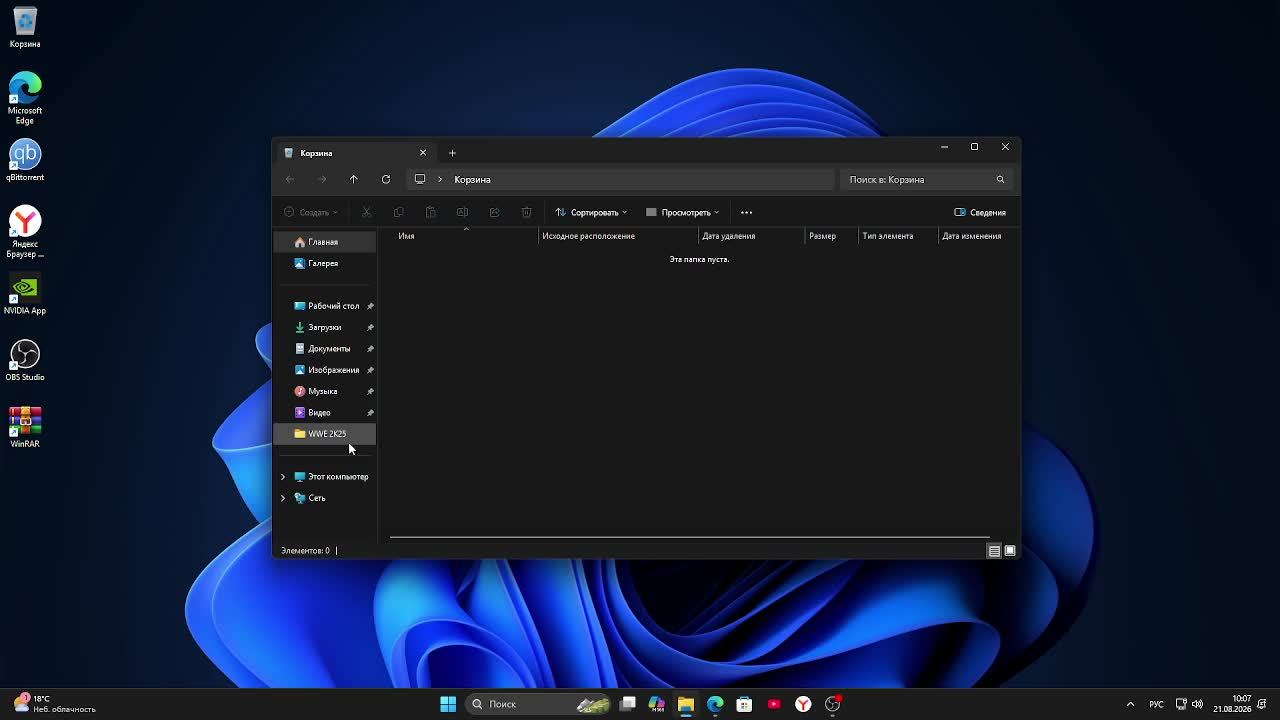The height and width of the screenshot is (720, 1280).
Task: Open Загрузки in the sidebar
Action: pyautogui.click(x=325, y=328)
